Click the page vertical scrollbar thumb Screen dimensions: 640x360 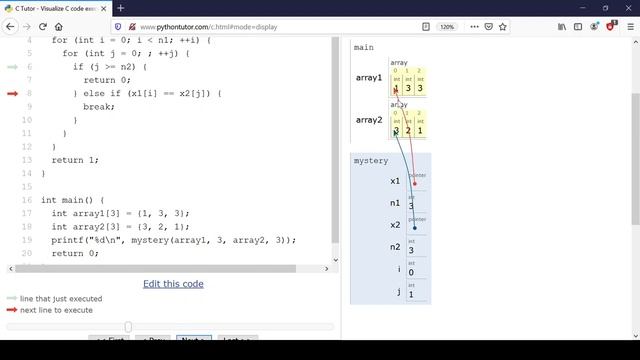coord(636,159)
